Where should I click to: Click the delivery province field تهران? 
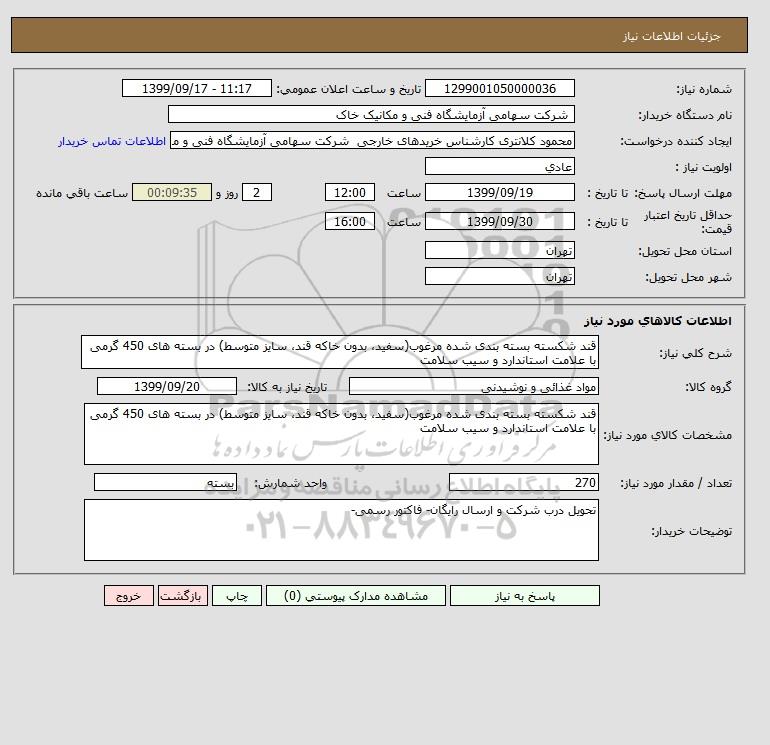[x=499, y=250]
